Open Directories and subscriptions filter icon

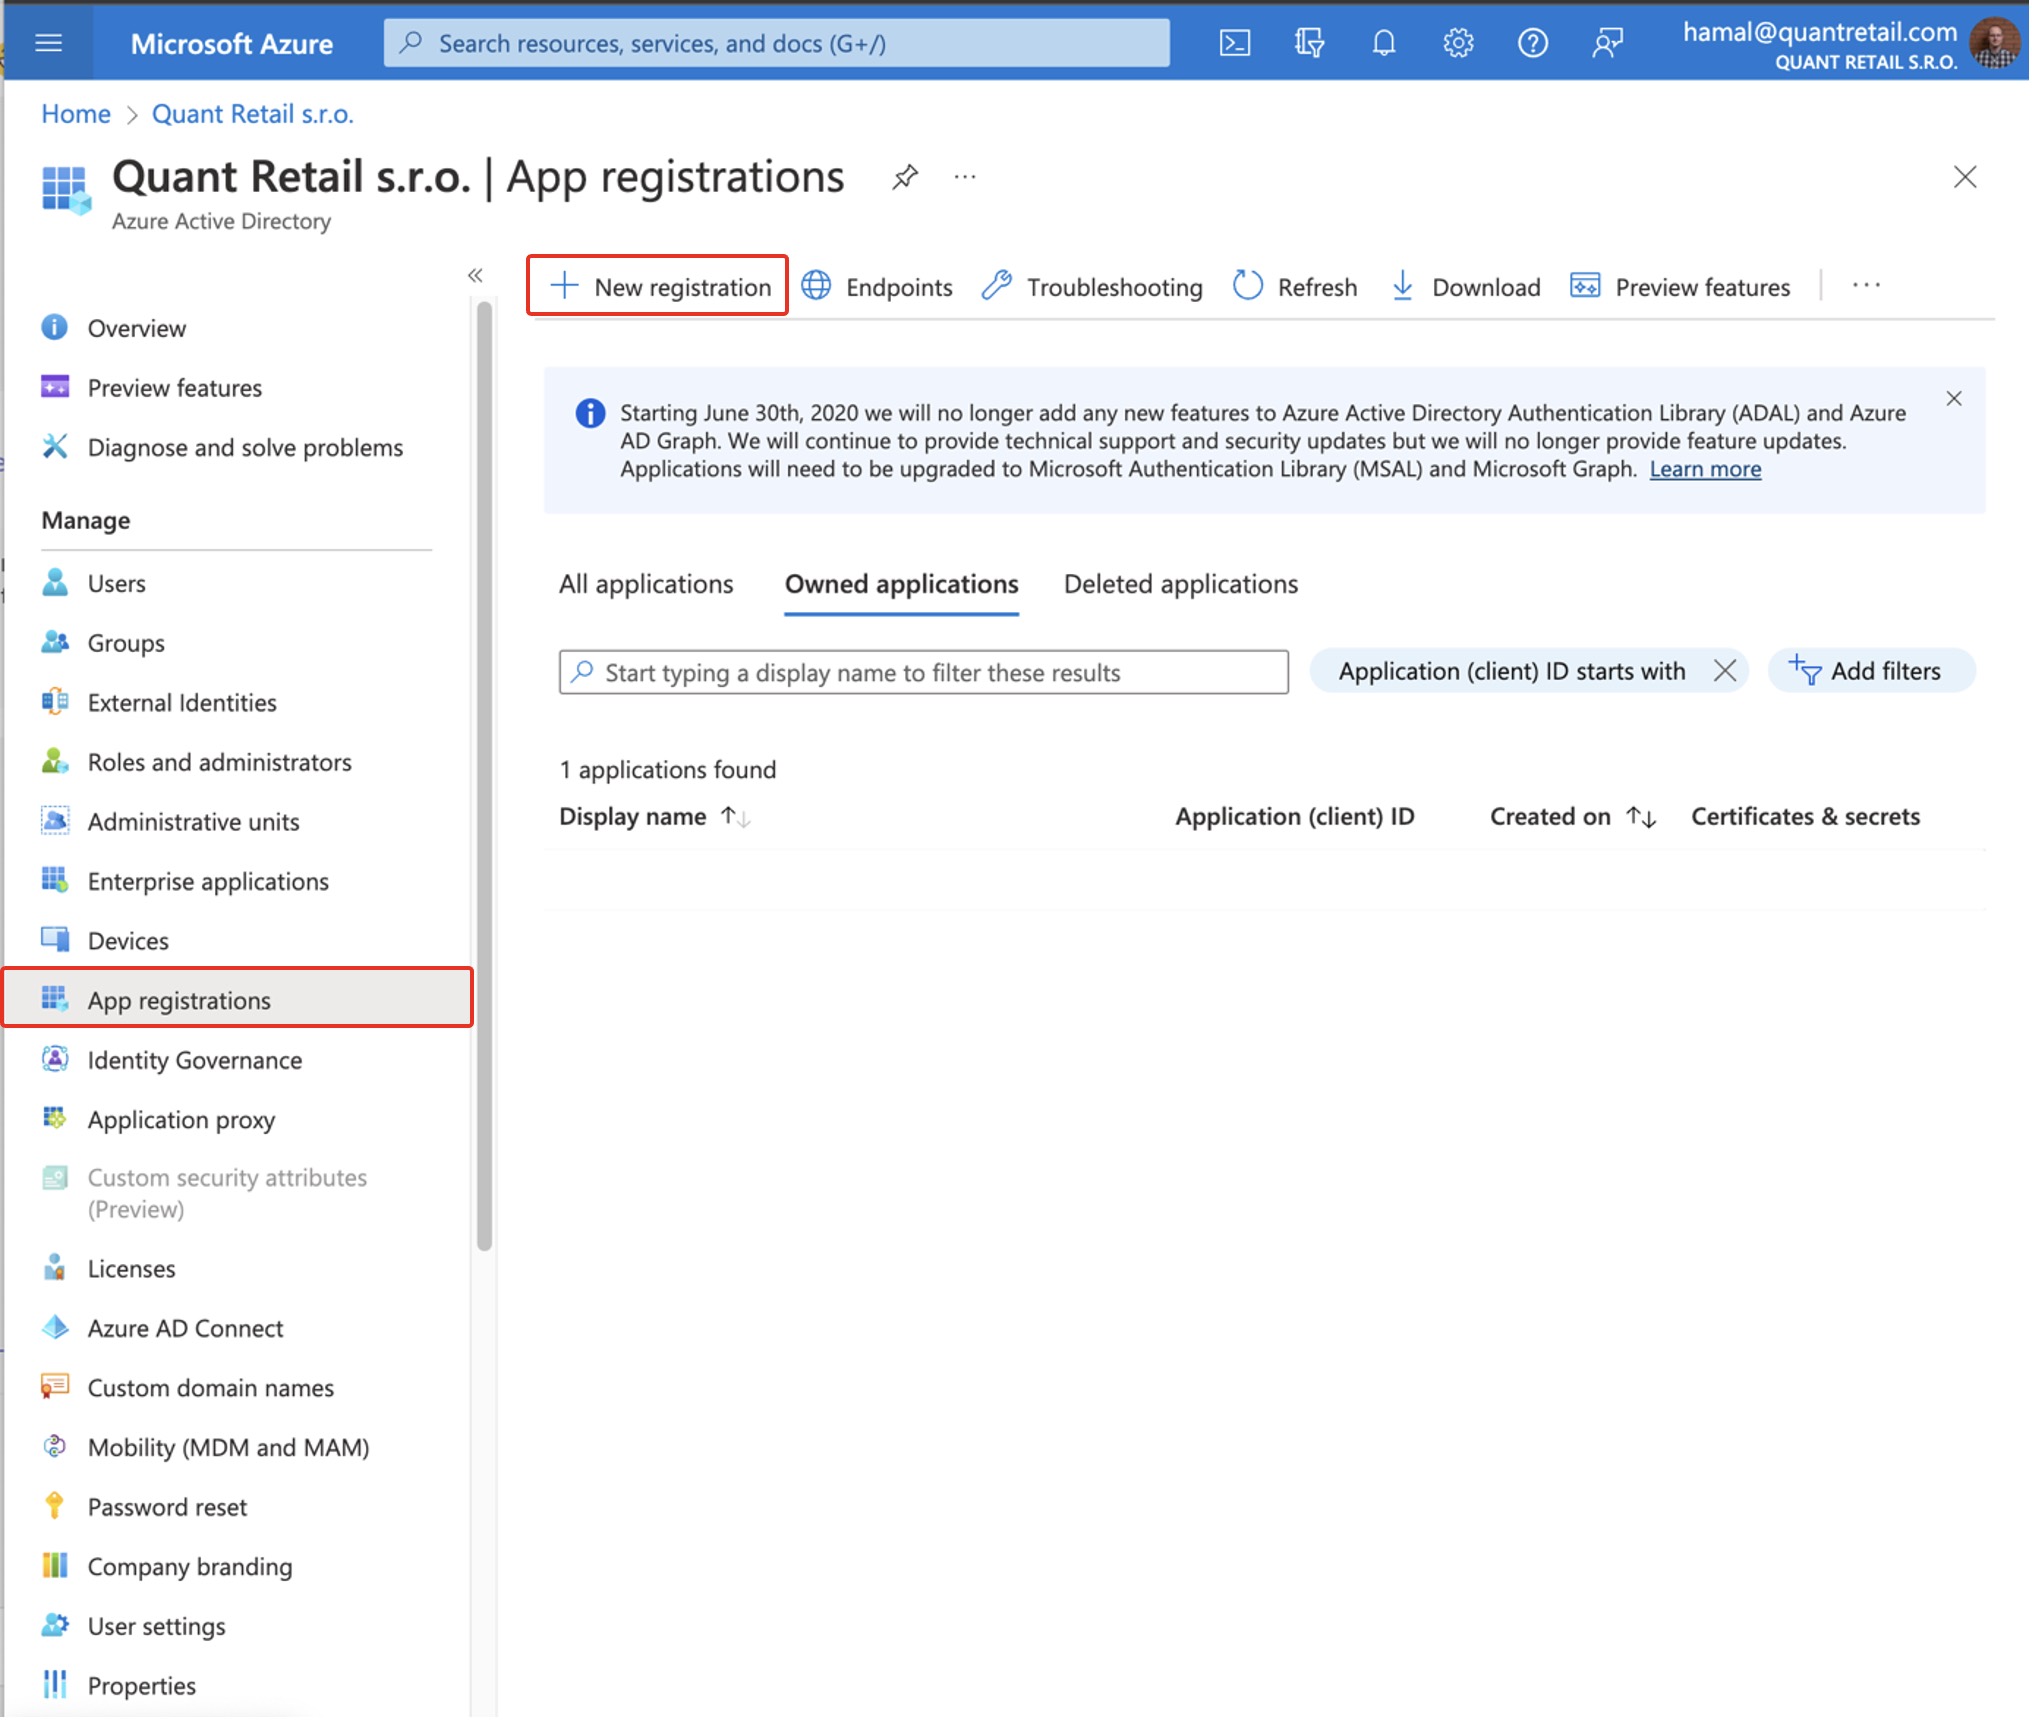(x=1310, y=43)
